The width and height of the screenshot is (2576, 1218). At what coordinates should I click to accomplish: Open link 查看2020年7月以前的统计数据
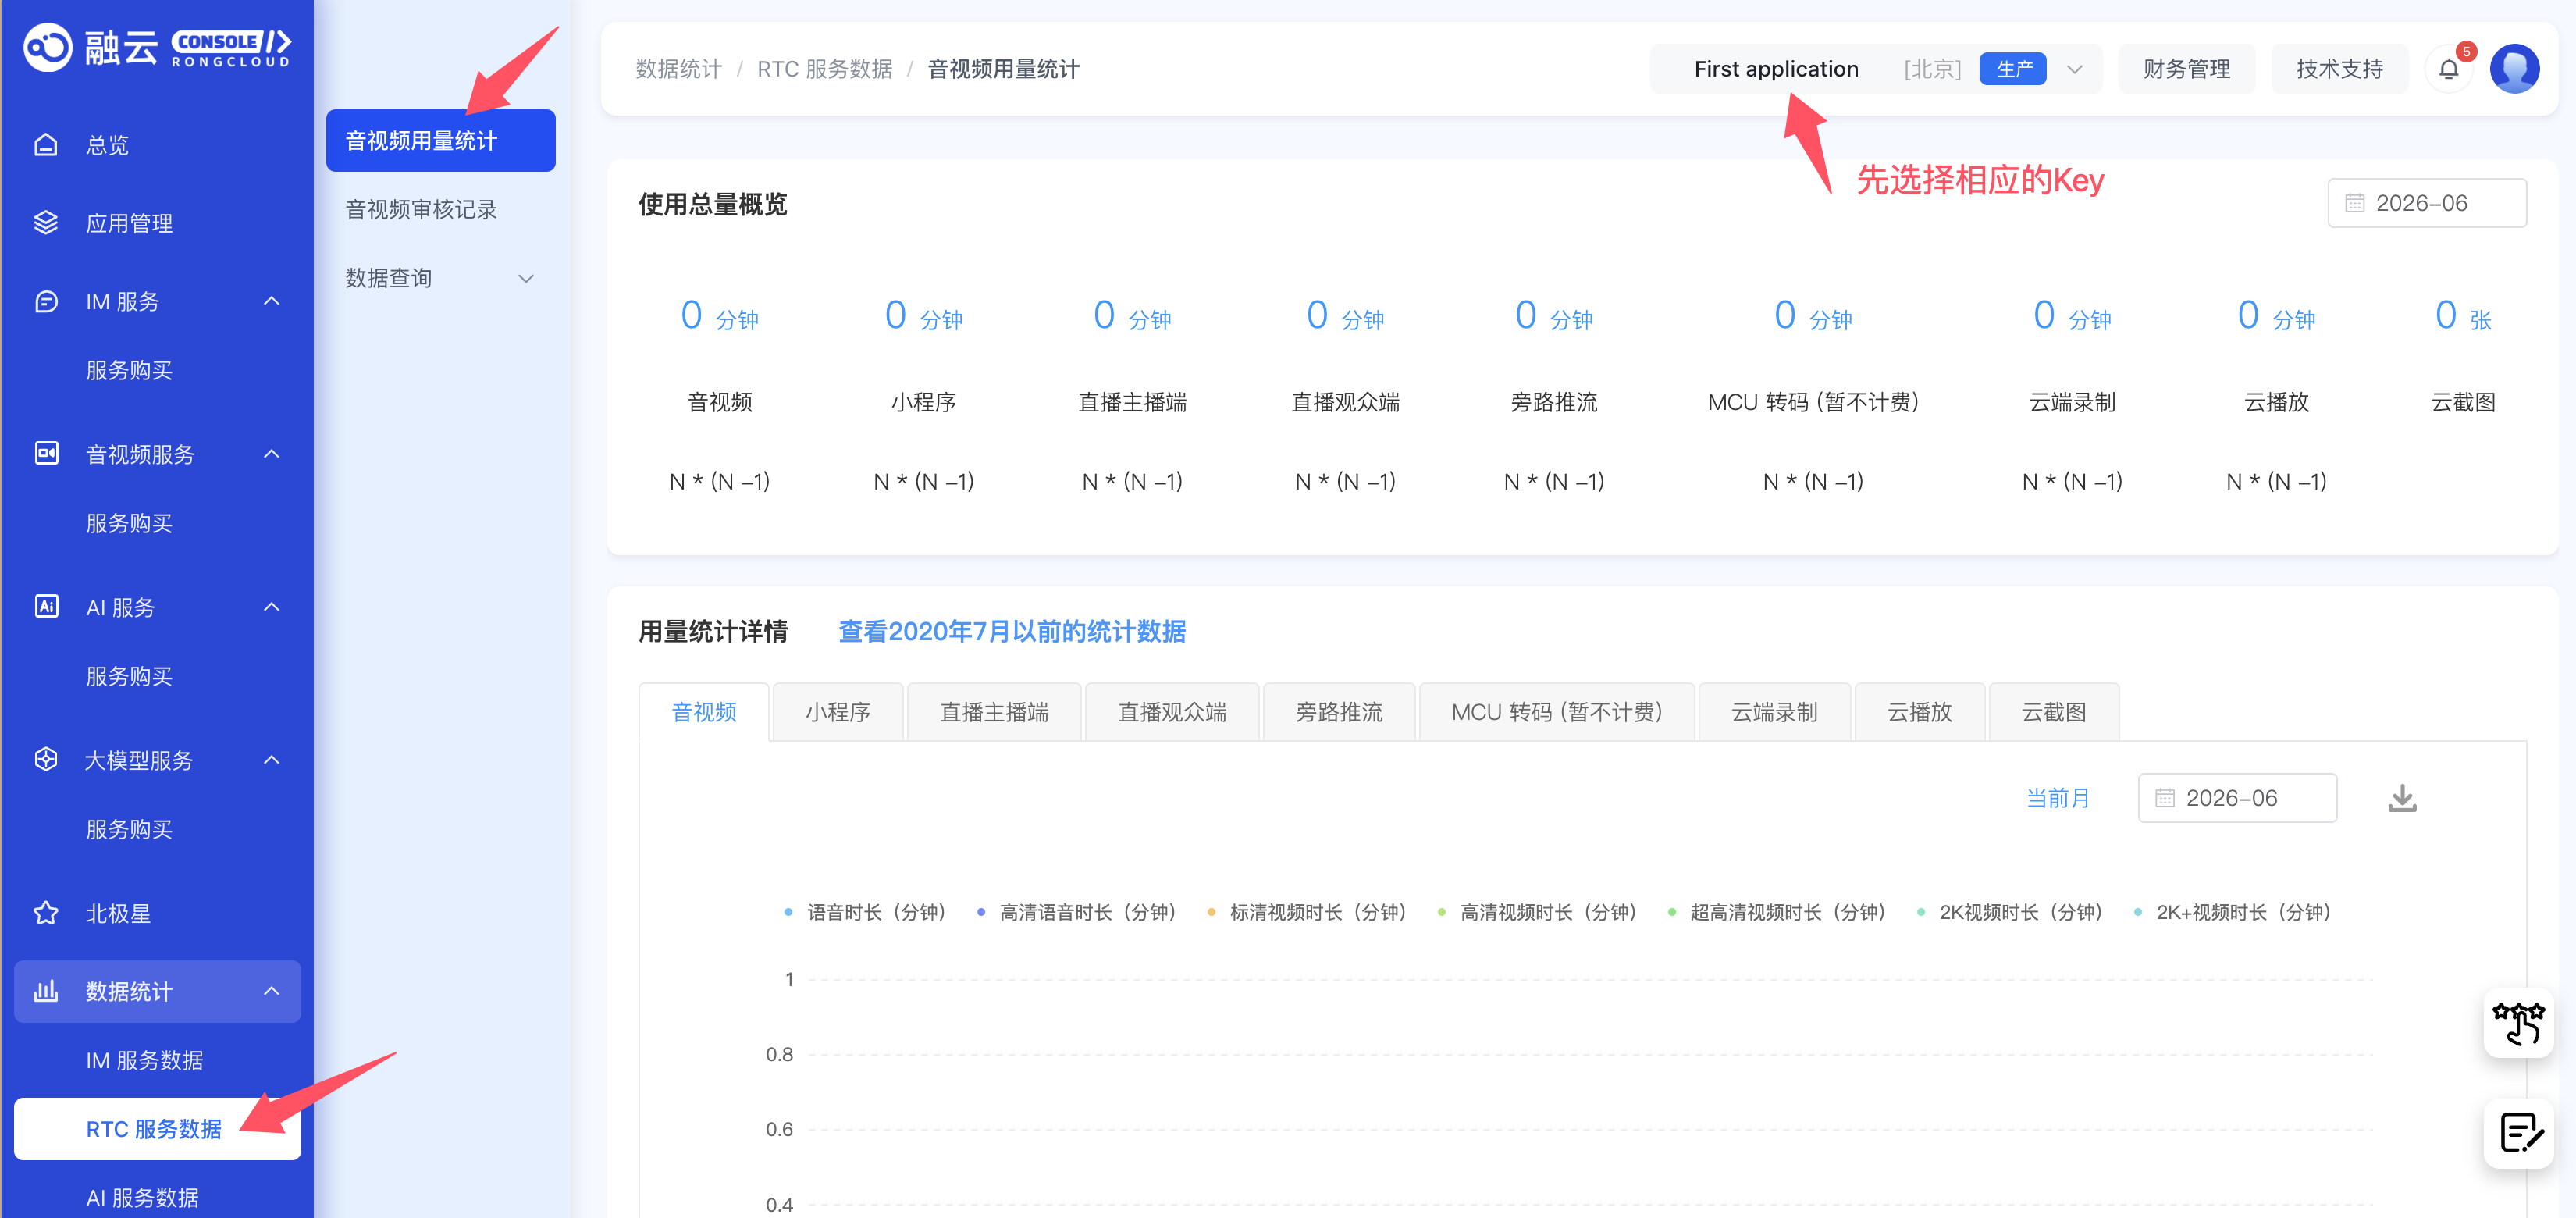coord(1012,632)
